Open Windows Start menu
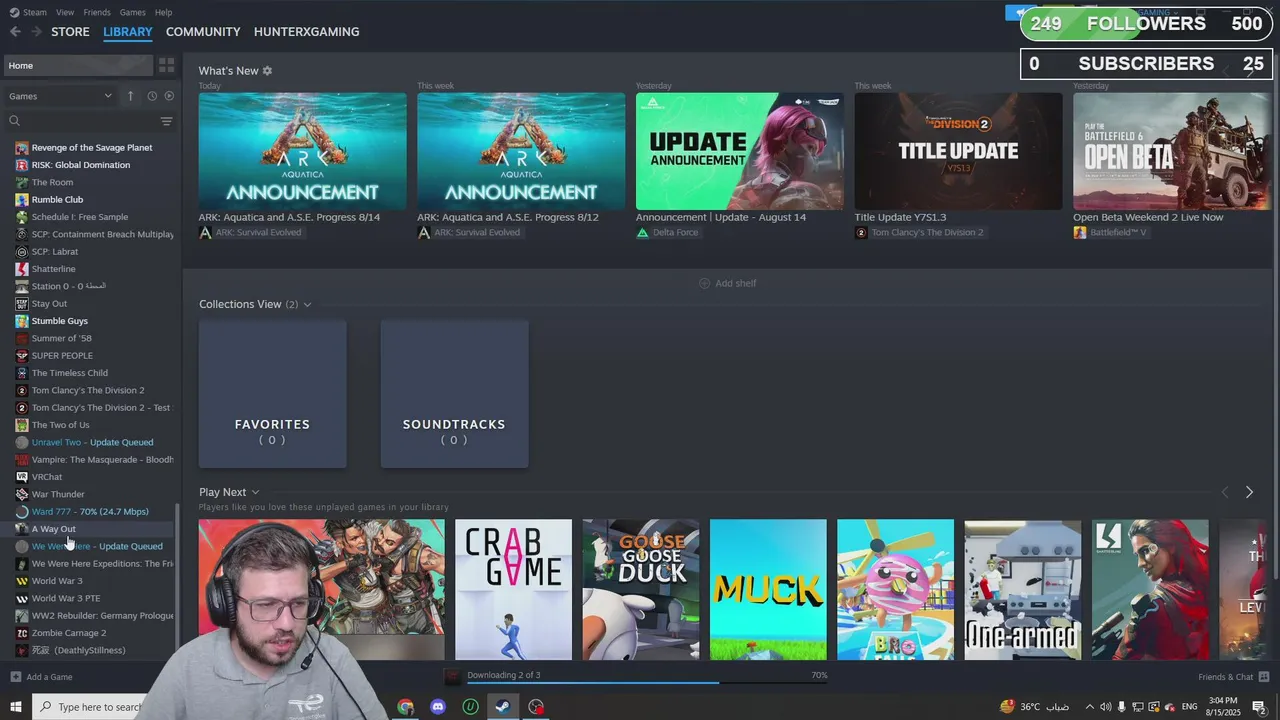 [x=16, y=707]
